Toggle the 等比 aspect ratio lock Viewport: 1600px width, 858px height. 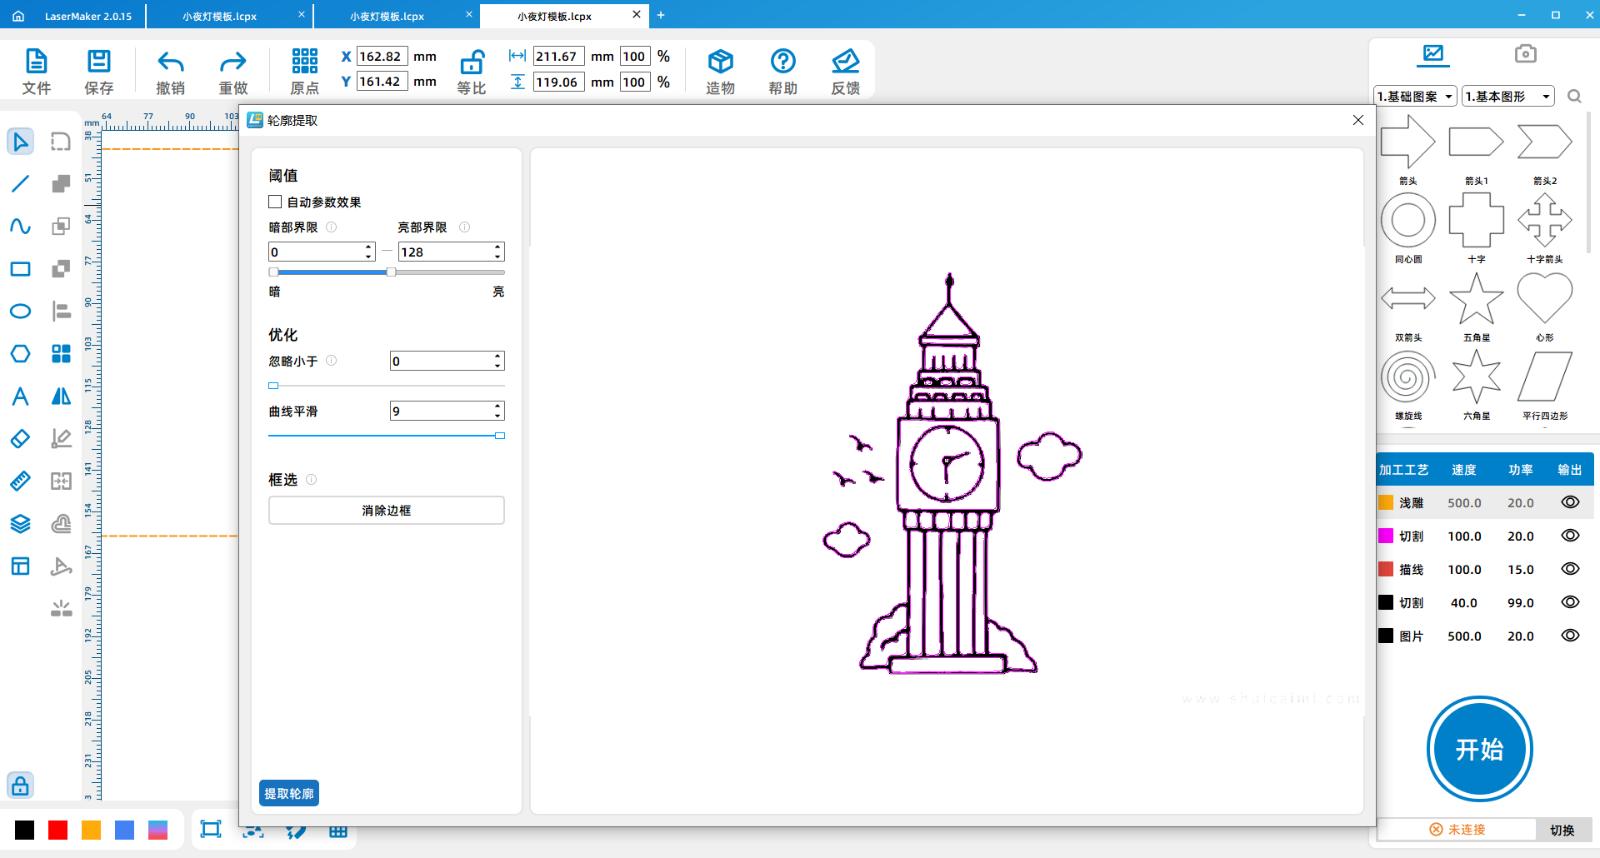471,63
